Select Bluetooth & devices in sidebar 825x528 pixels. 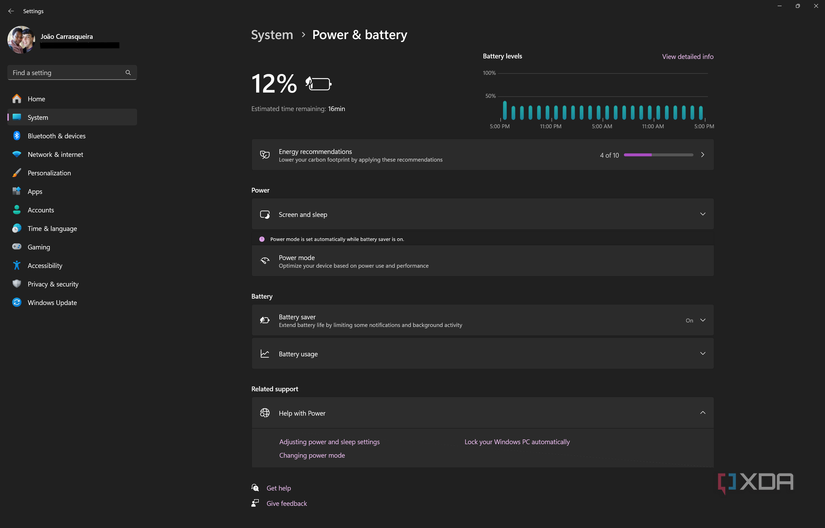coord(72,136)
